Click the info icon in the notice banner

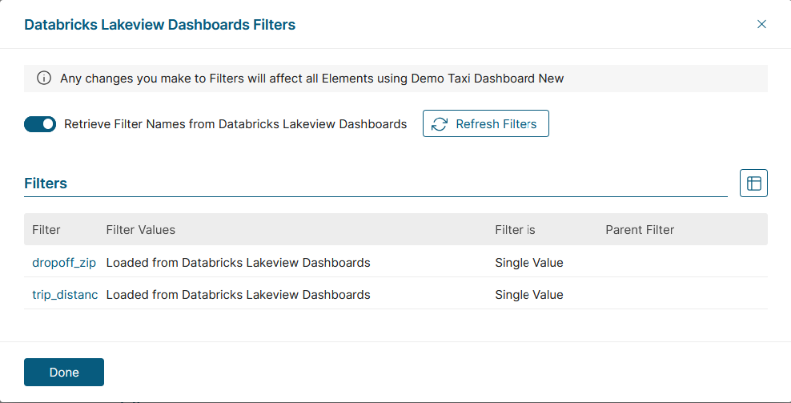pos(44,77)
